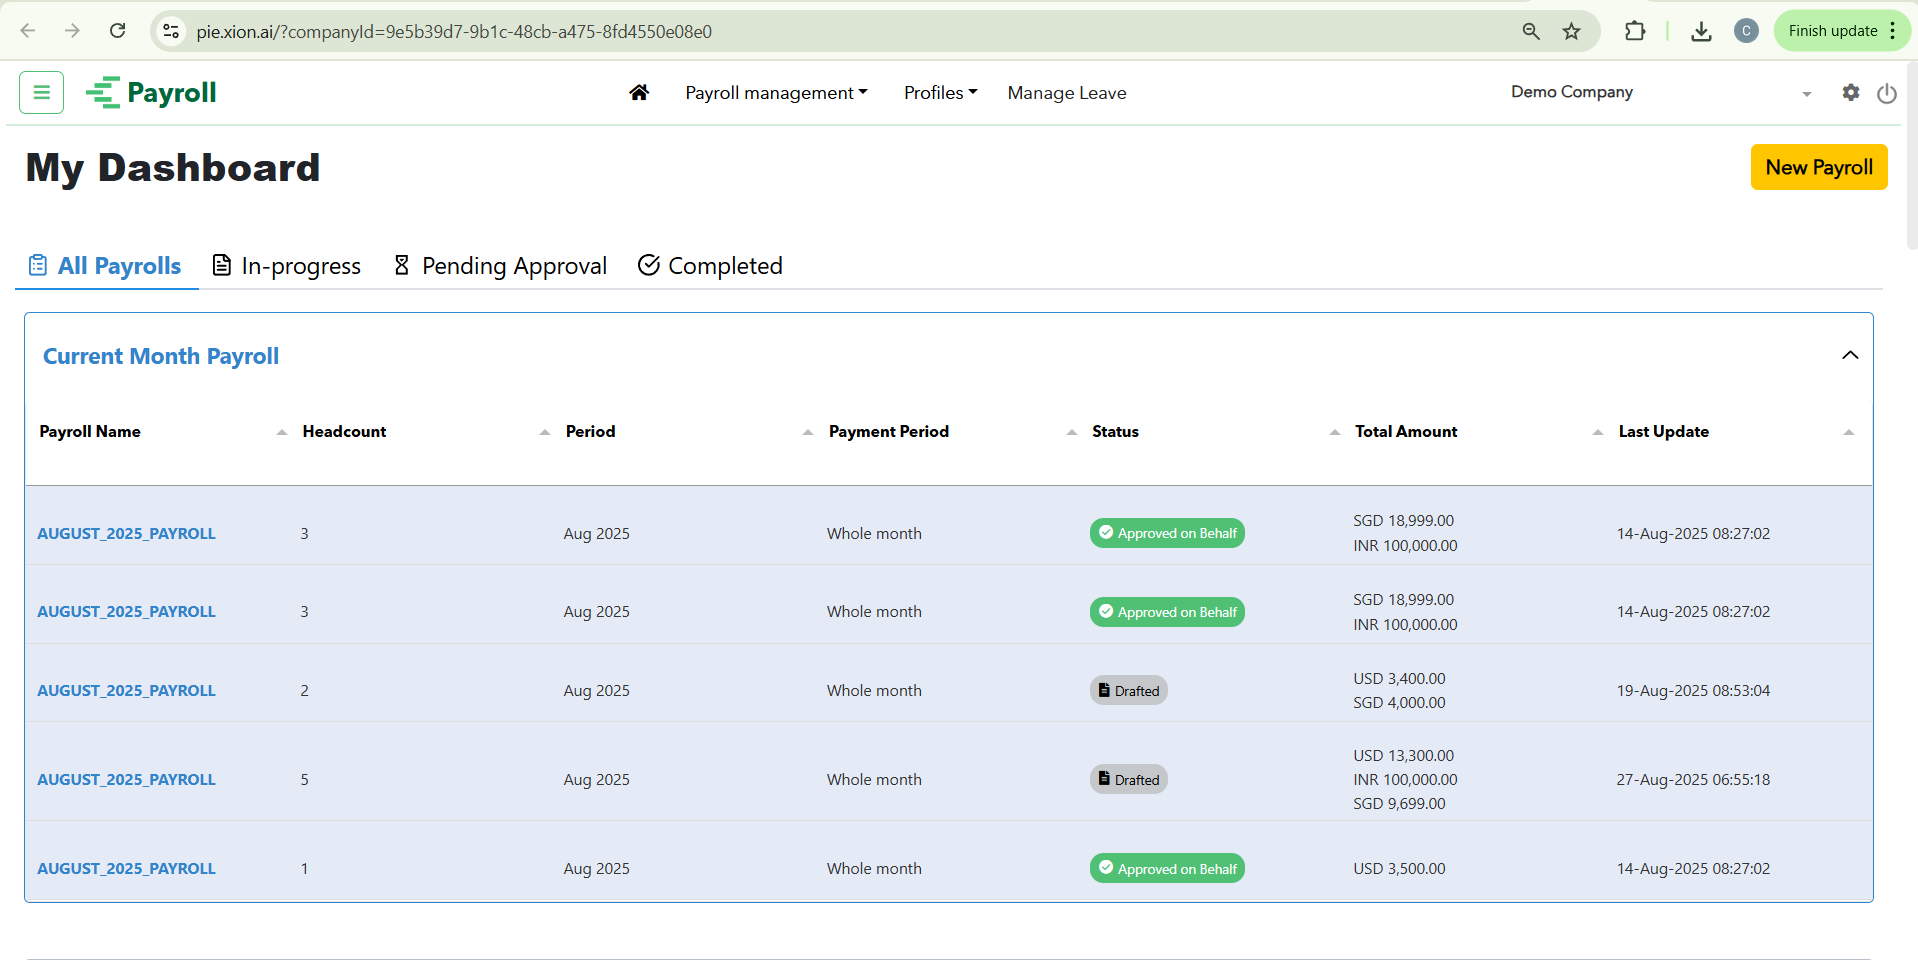Bookmark this page with the star

click(x=1572, y=31)
